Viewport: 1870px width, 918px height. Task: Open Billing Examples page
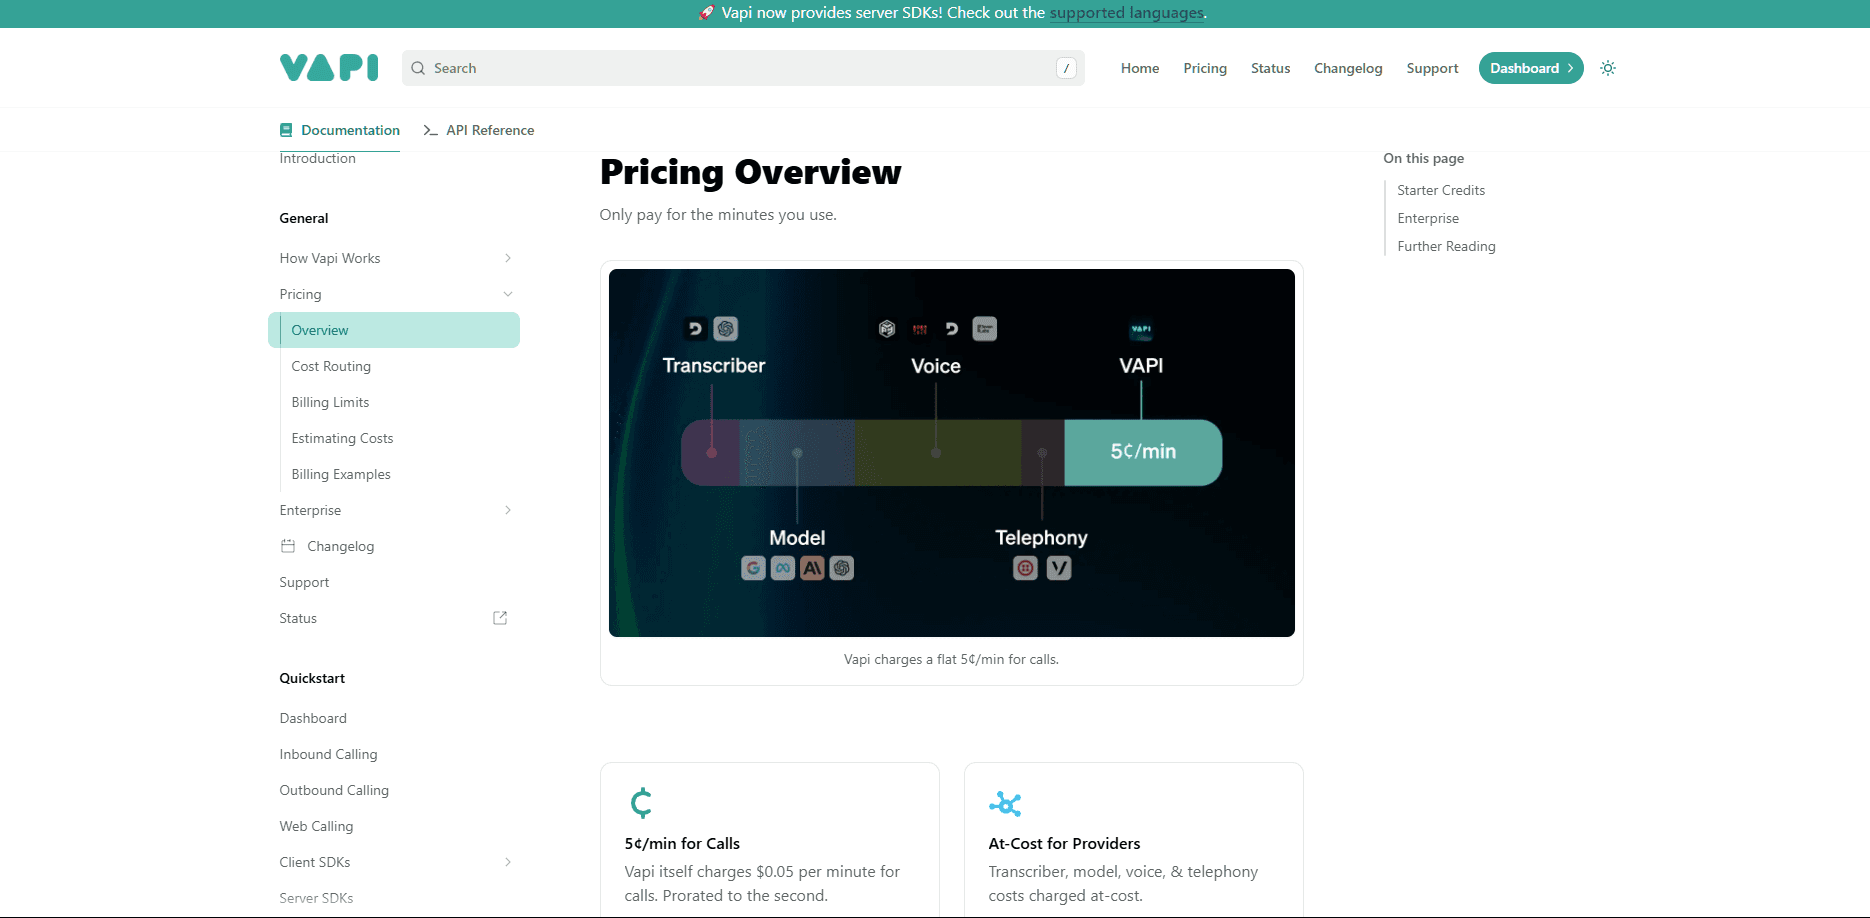tap(341, 474)
